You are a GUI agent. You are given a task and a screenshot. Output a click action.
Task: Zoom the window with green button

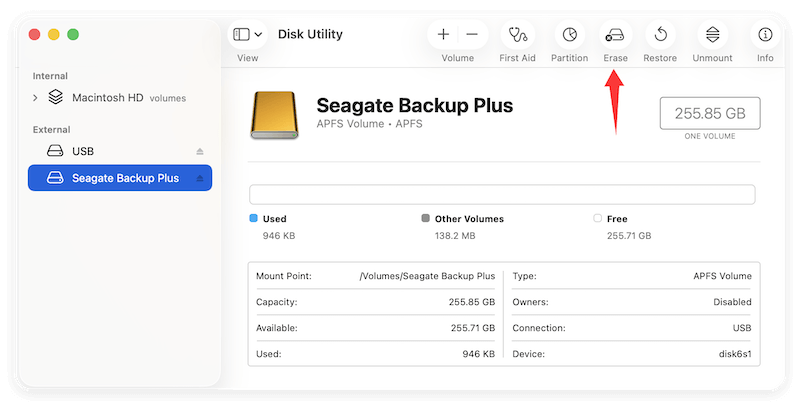tap(73, 35)
